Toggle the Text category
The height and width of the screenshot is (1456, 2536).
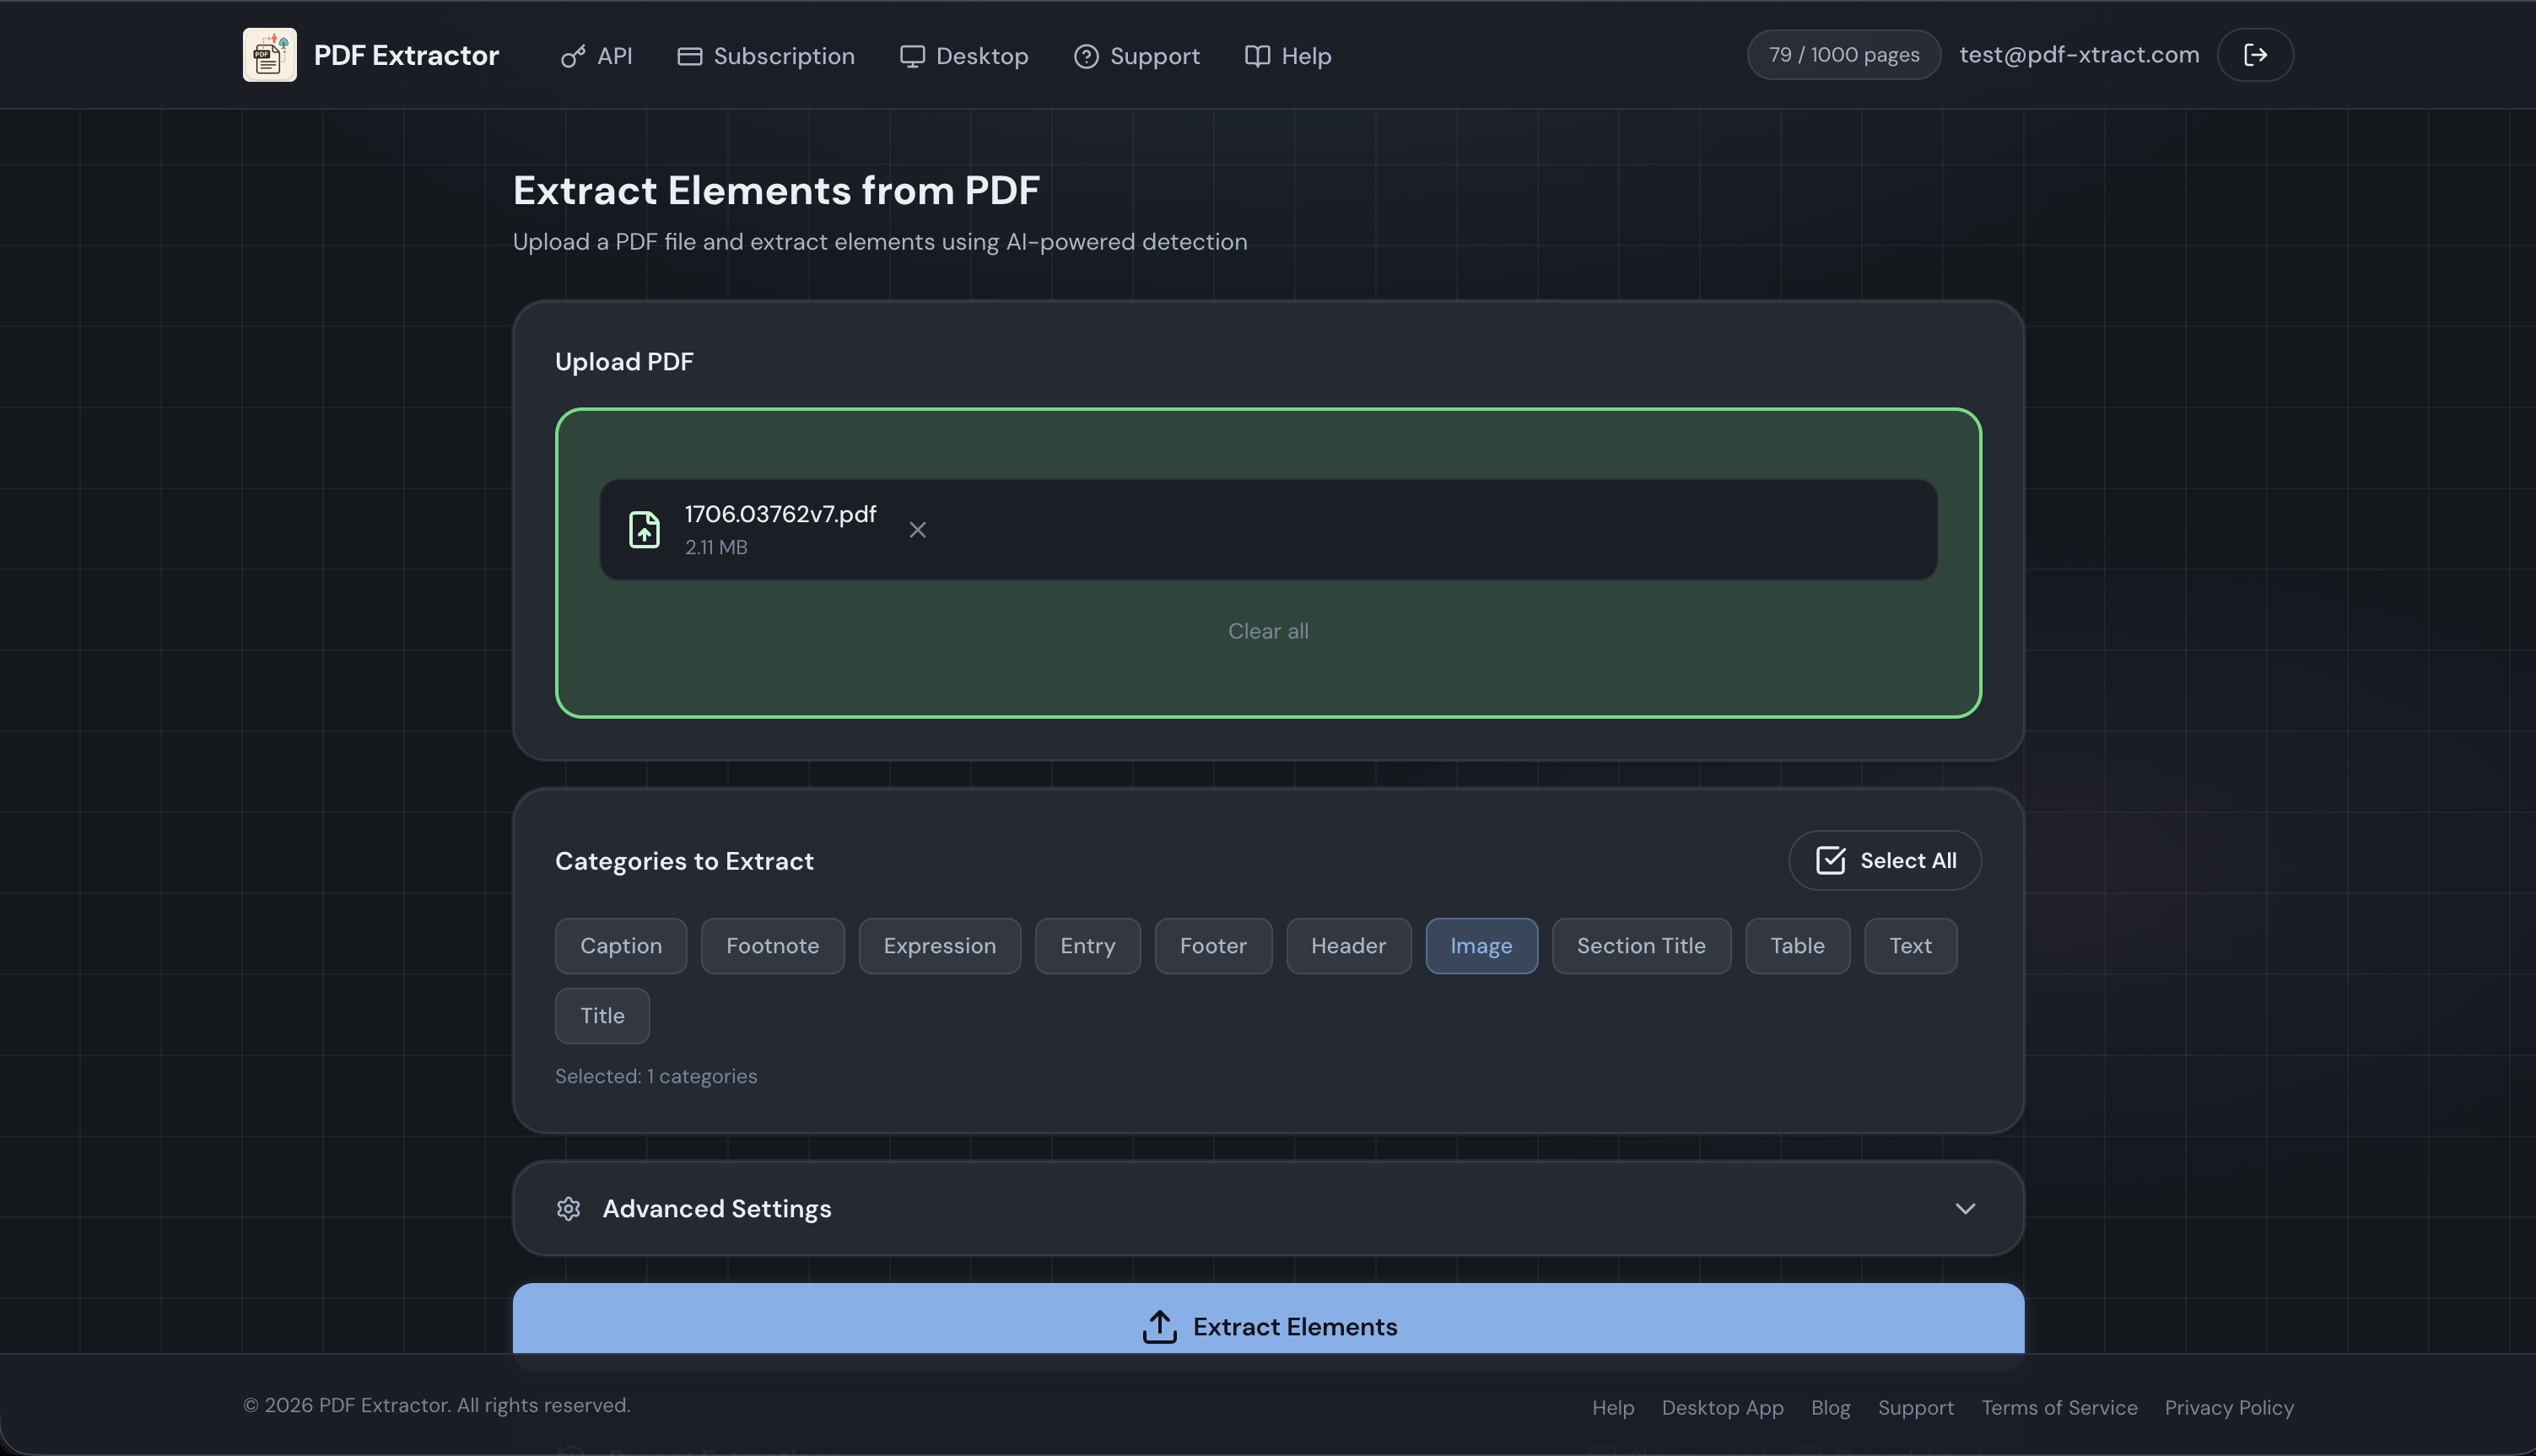tap(1910, 946)
